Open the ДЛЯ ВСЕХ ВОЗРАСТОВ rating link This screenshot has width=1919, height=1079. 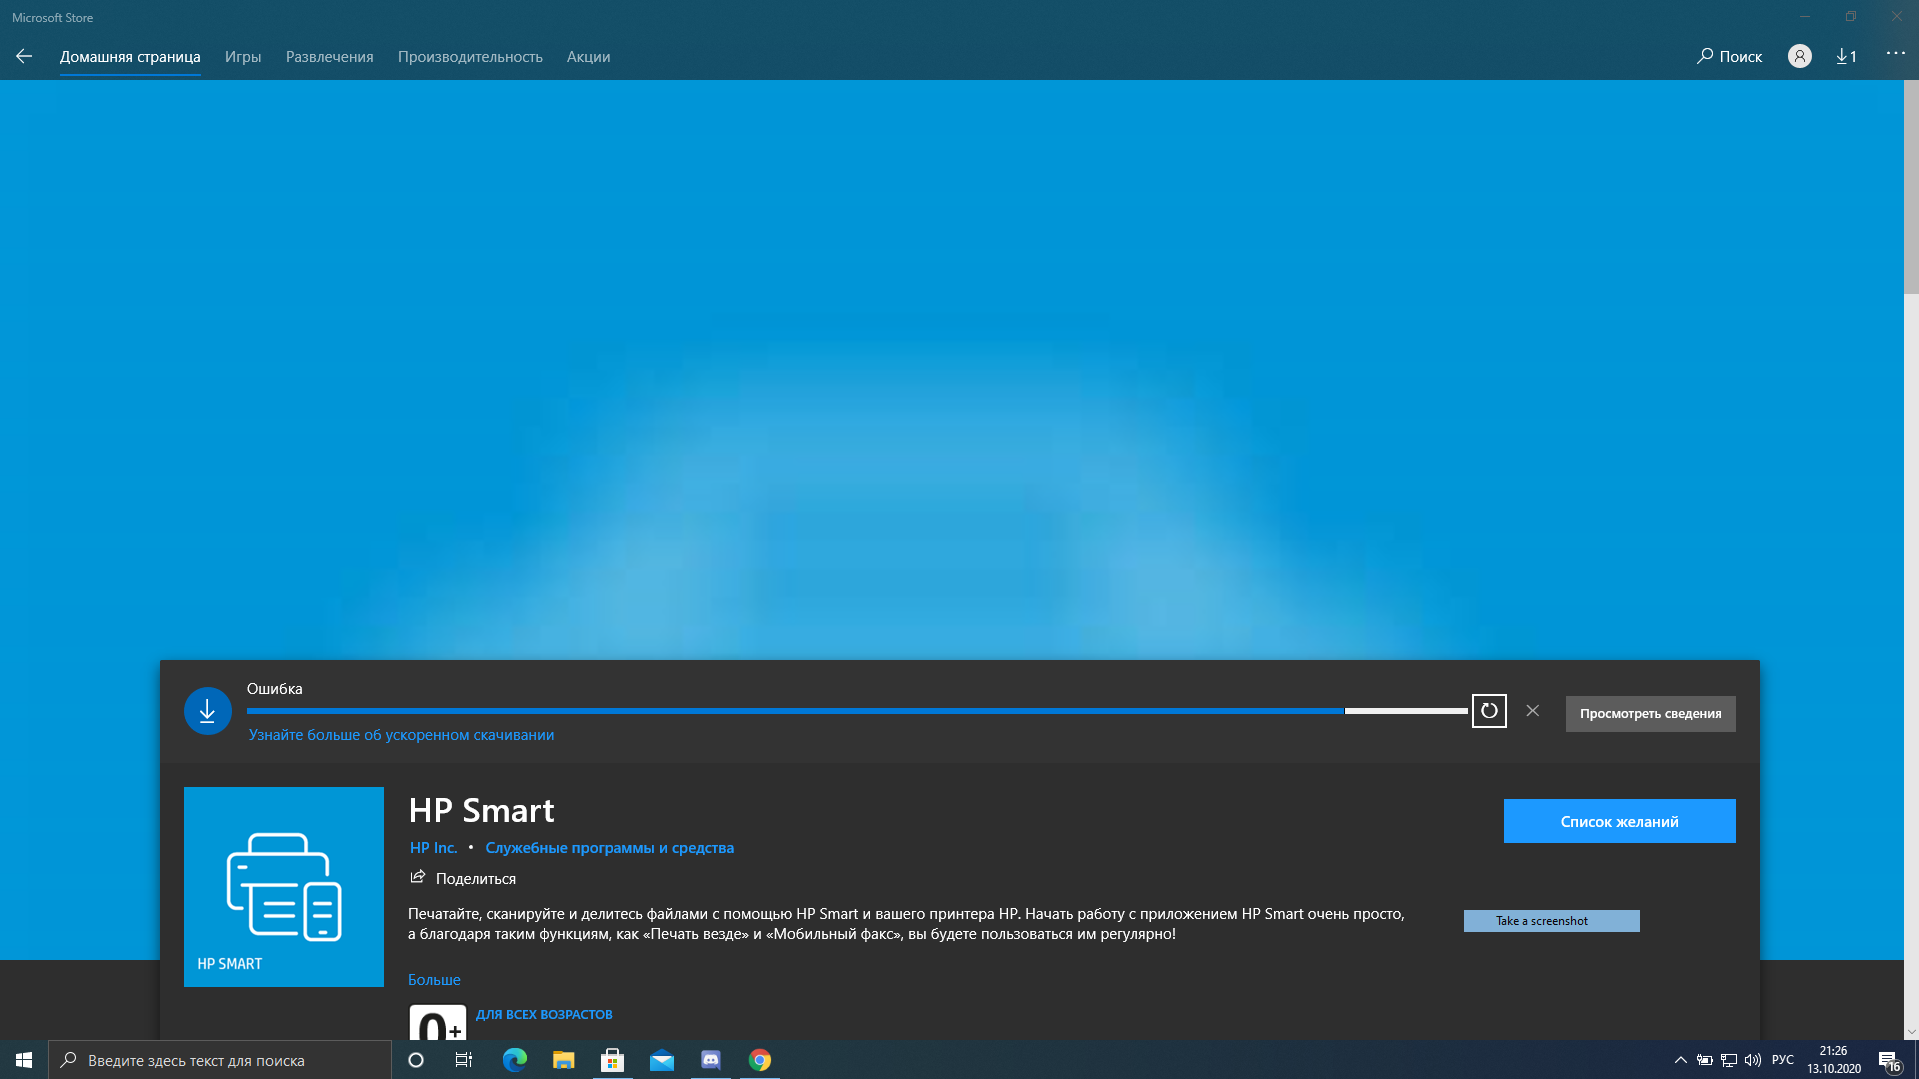point(544,1014)
